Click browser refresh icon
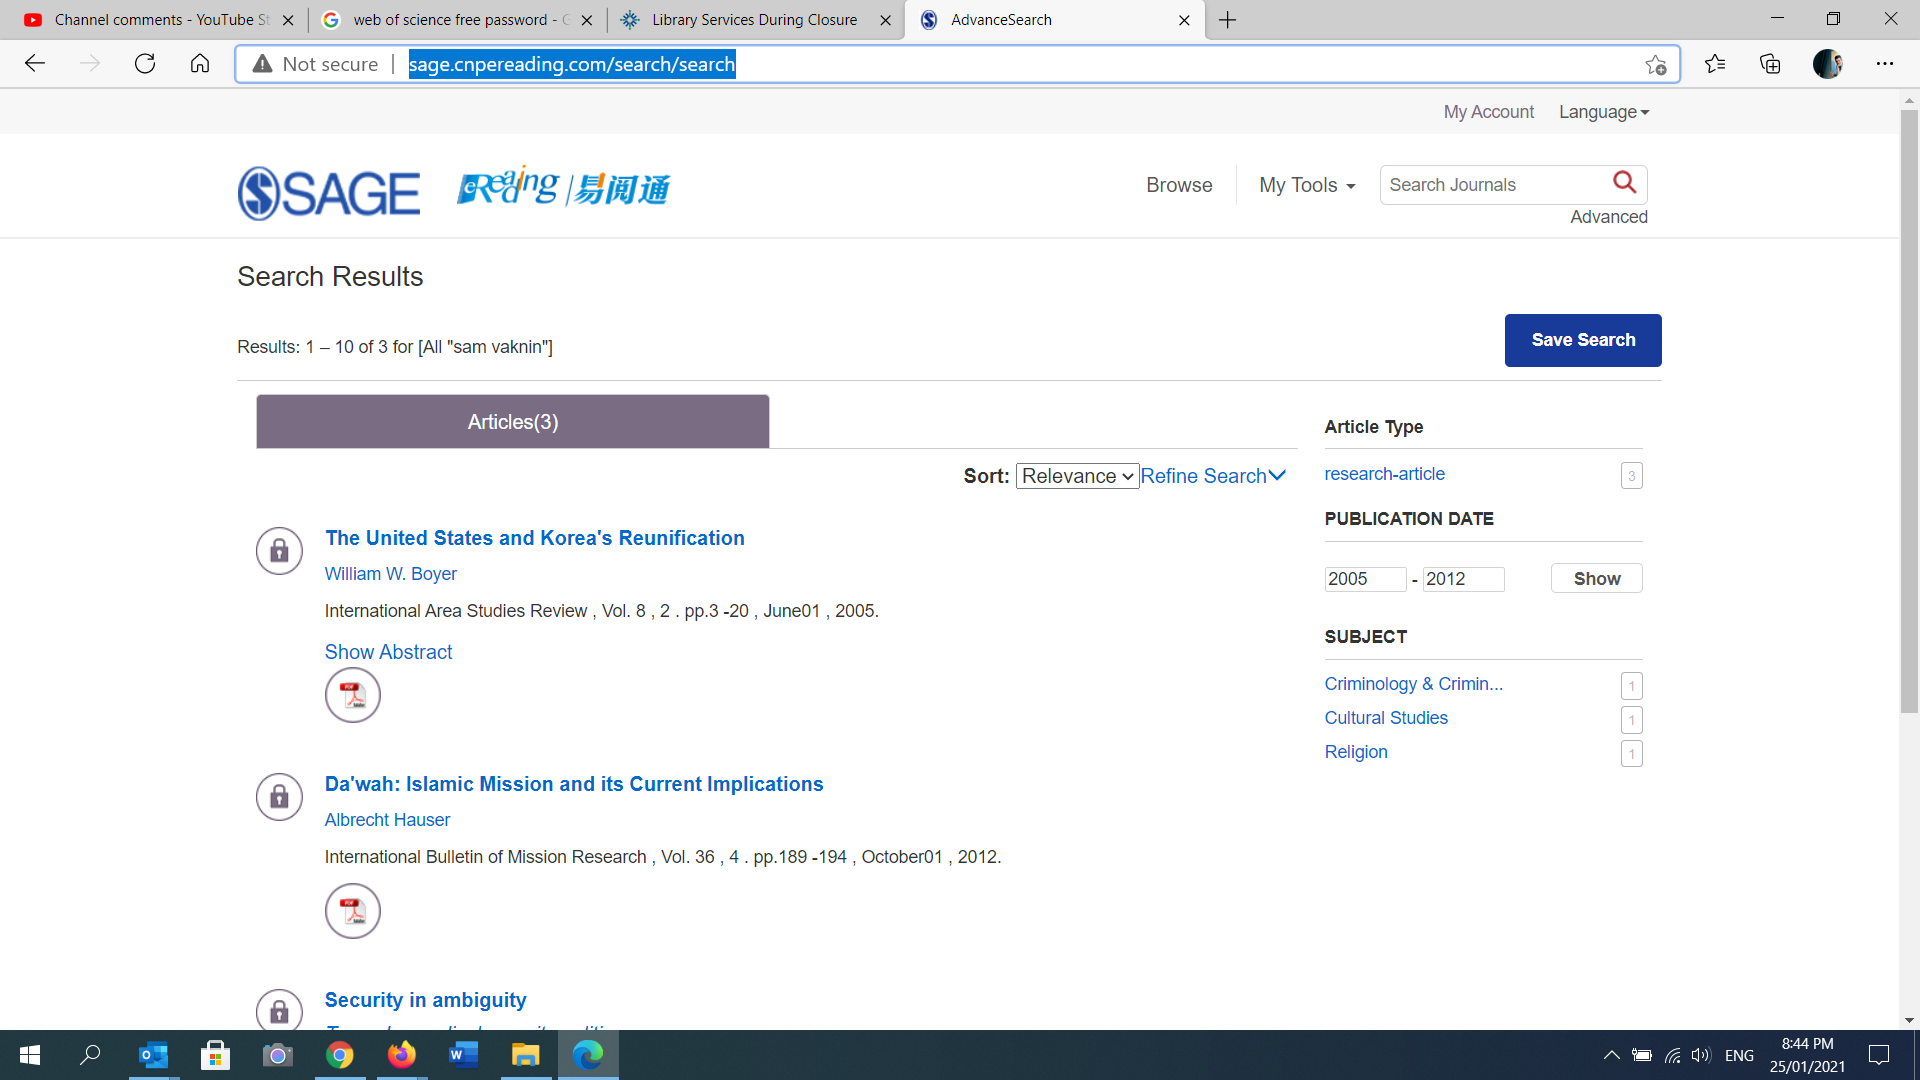Screen dimensions: 1920x1080 pos(145,64)
